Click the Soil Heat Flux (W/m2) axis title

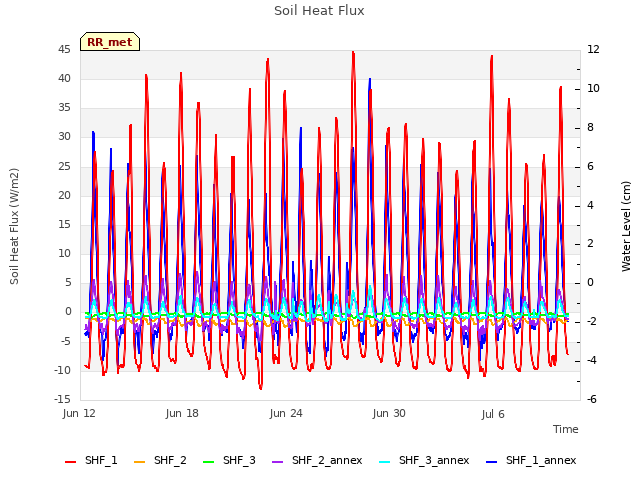click(14, 226)
